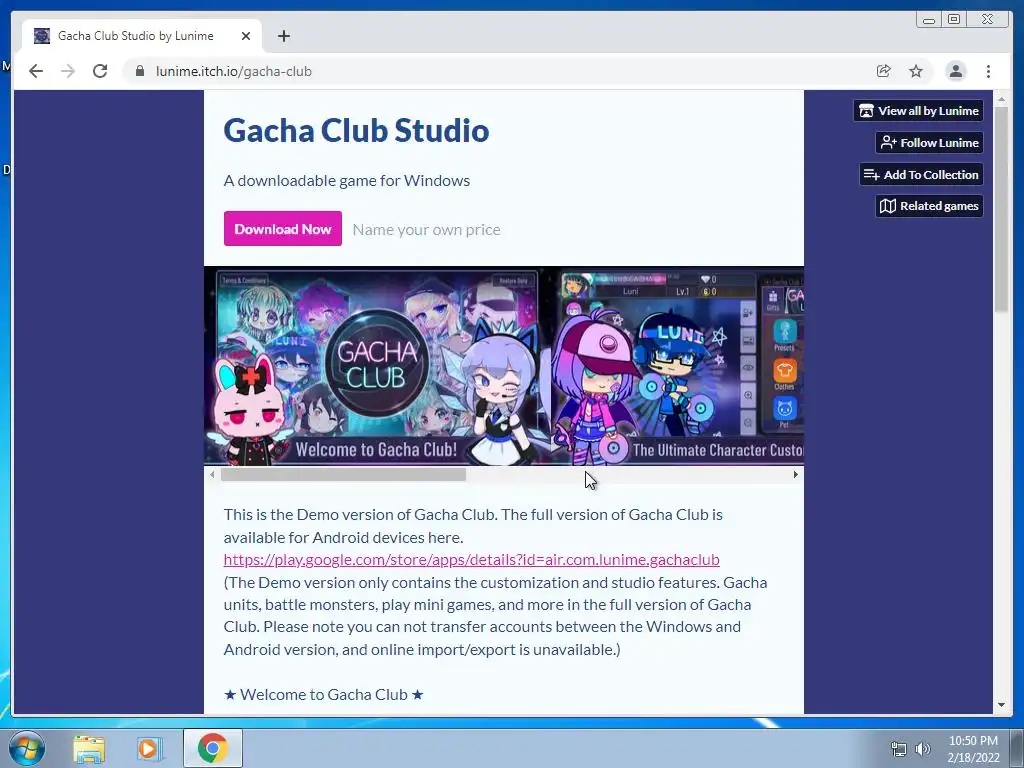Image resolution: width=1024 pixels, height=768 pixels.
Task: Select the Gacha Club Studio by Lunime tab
Action: tap(142, 36)
